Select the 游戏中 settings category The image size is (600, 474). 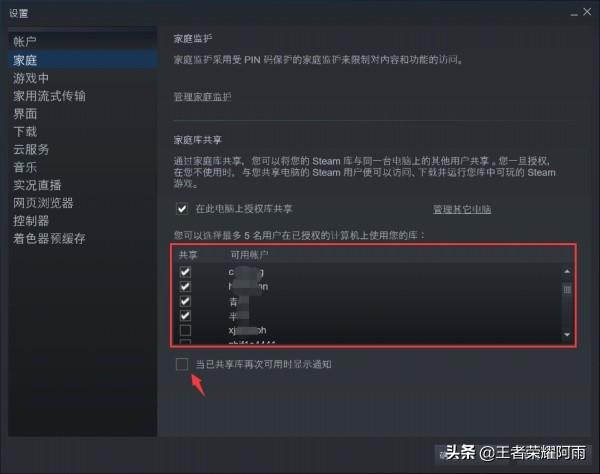(31, 78)
